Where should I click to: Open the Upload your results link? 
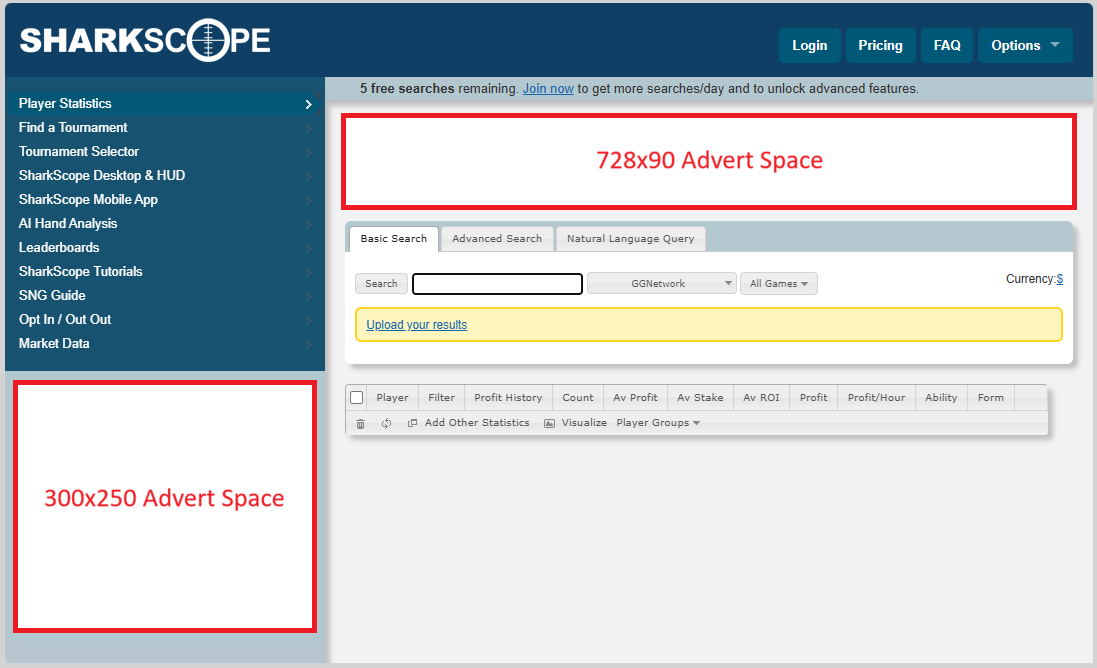416,324
